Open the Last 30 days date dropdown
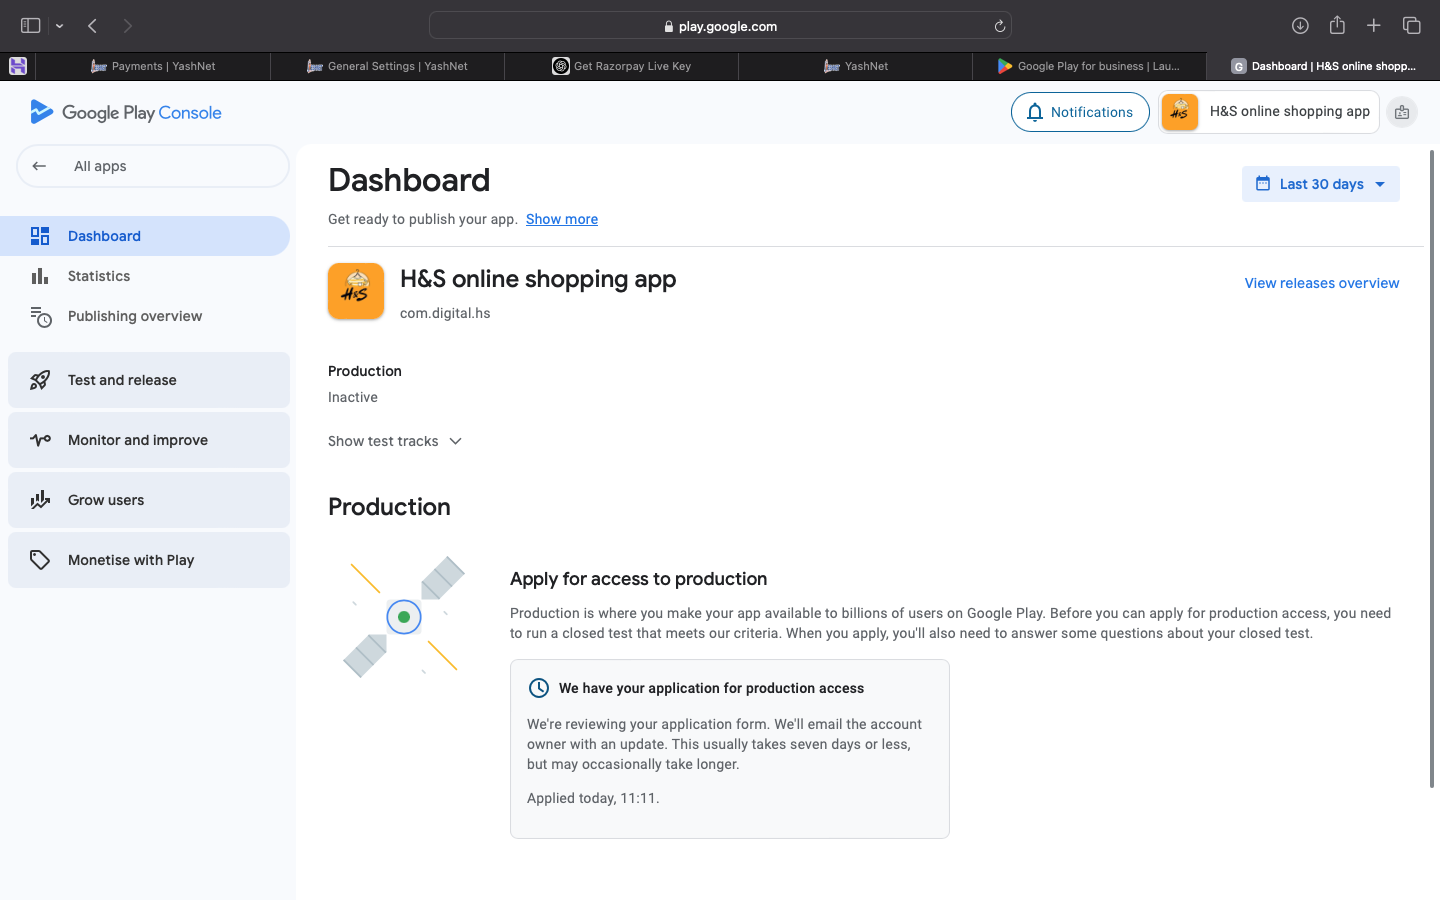 click(x=1320, y=184)
